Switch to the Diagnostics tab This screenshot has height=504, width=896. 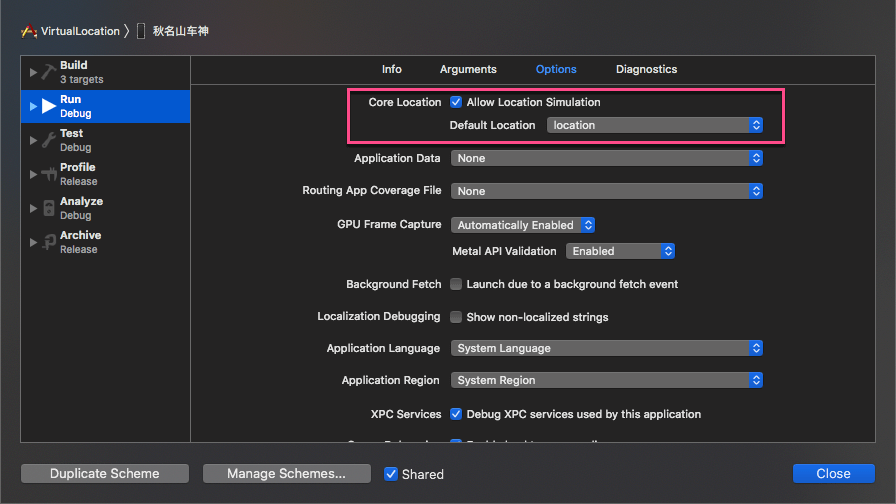click(646, 69)
